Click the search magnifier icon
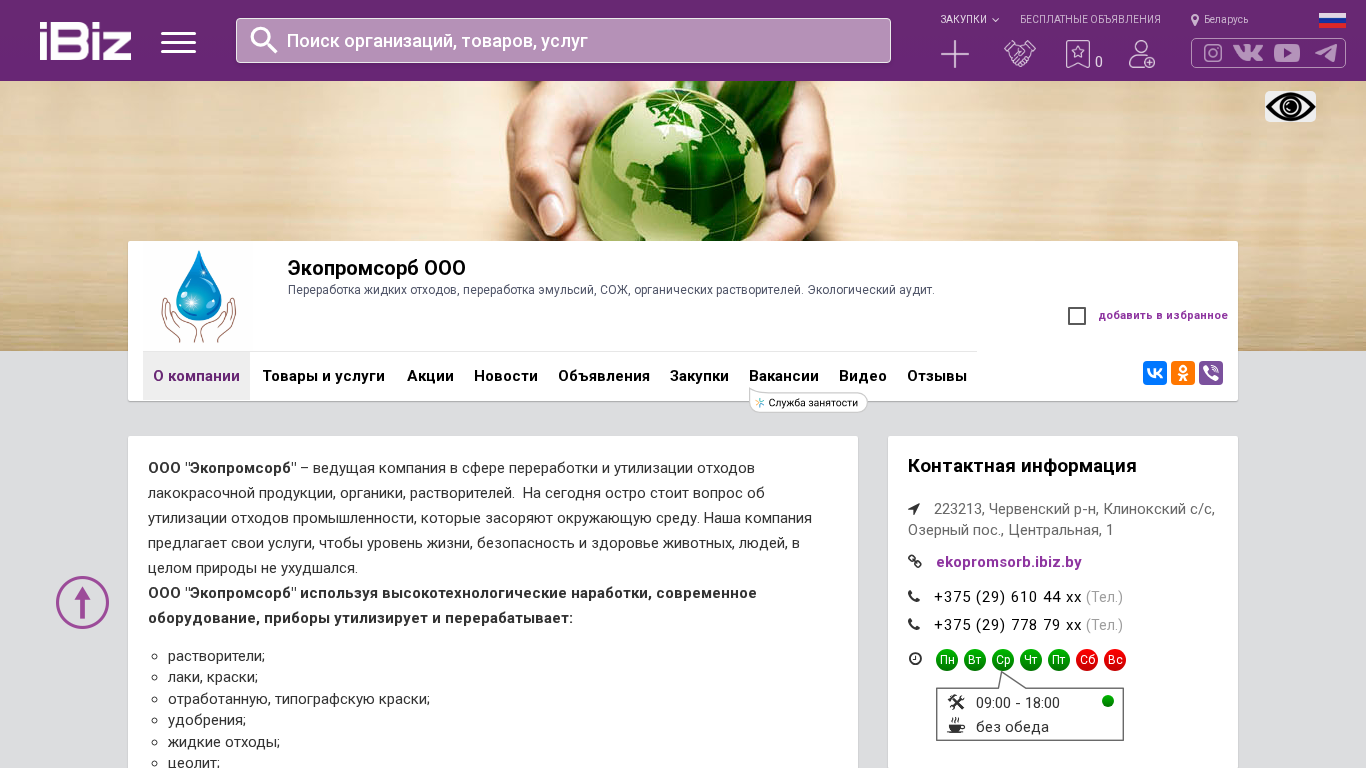 264,40
